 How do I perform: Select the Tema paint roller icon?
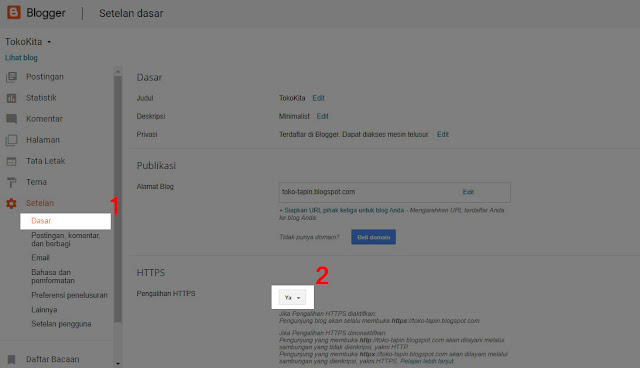click(x=11, y=182)
